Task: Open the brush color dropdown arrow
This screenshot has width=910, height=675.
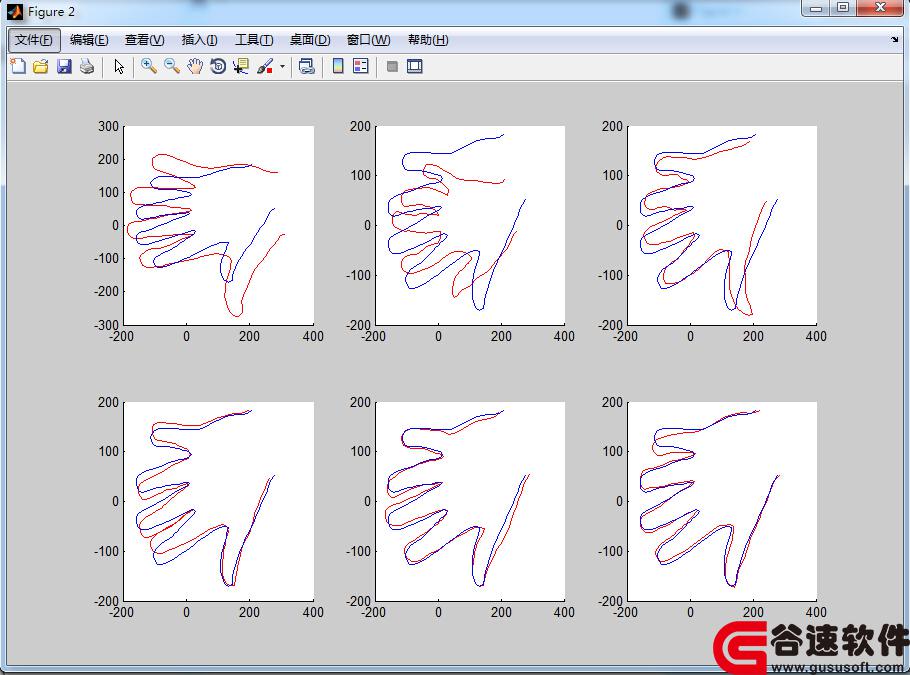Action: point(282,66)
